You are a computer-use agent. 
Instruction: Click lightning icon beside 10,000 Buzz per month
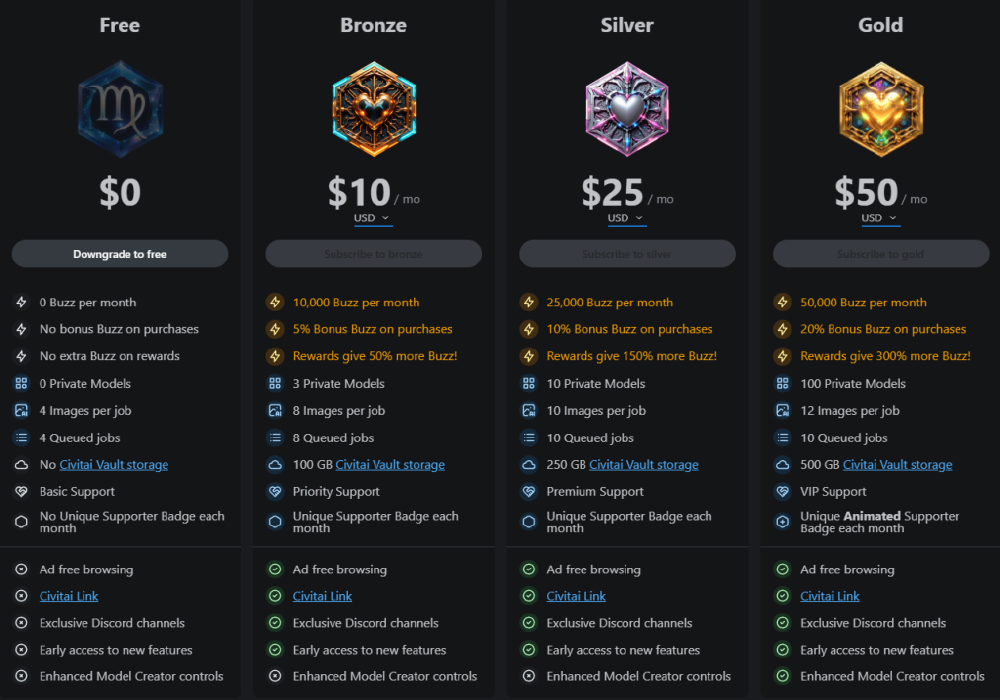pos(275,302)
